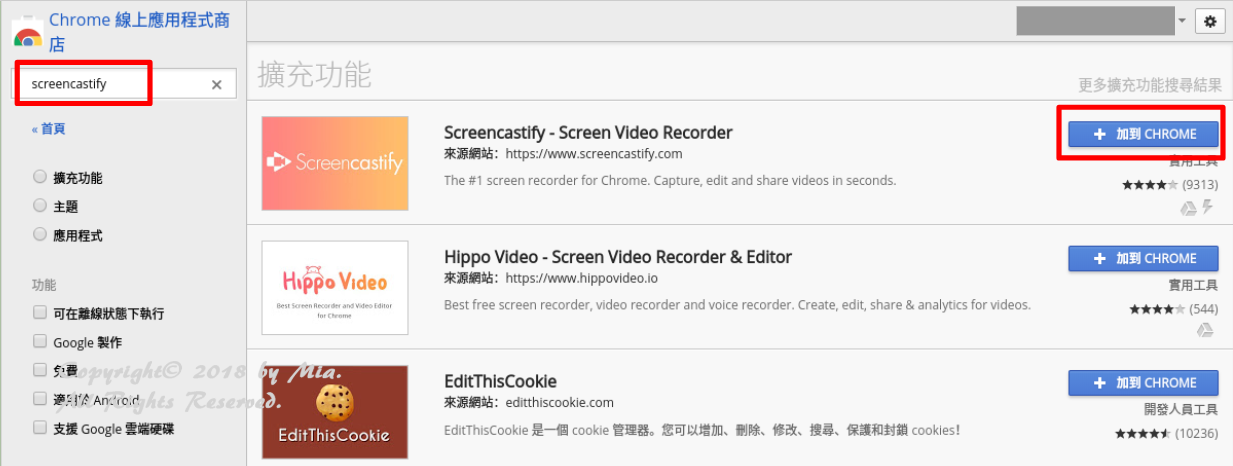Enable the 適用於 Android checkbox
This screenshot has height=466, width=1233.
[40, 399]
